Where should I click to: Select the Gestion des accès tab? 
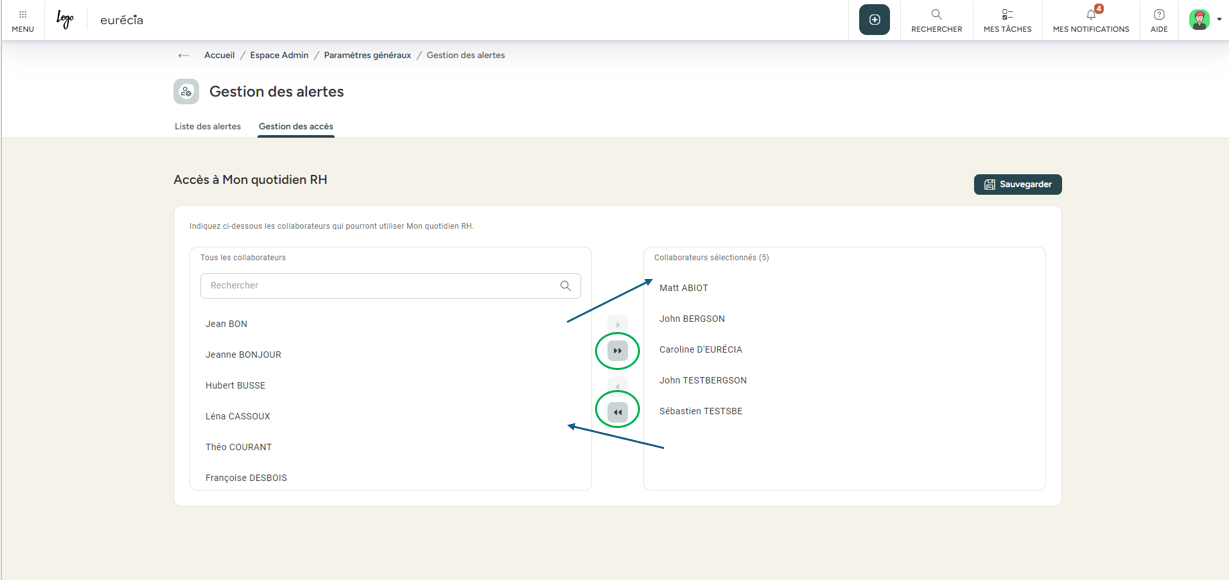pyautogui.click(x=296, y=127)
